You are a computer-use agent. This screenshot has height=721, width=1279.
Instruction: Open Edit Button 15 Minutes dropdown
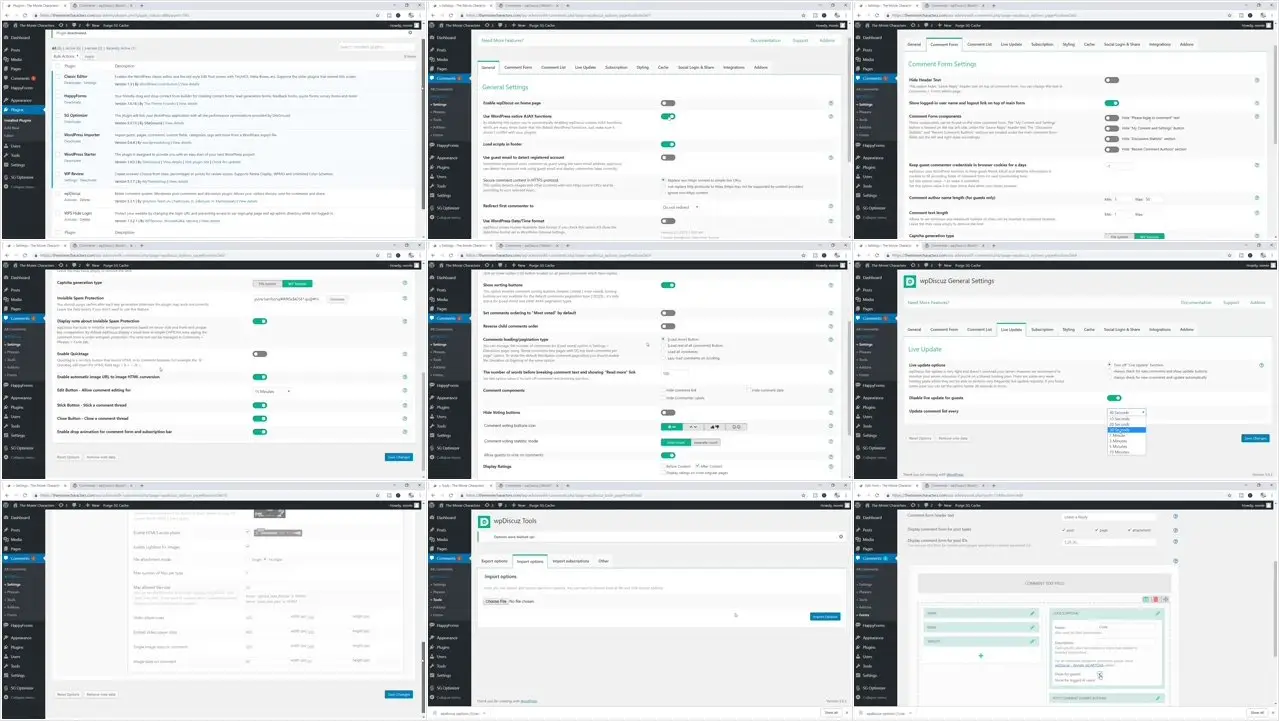pyautogui.click(x=272, y=391)
